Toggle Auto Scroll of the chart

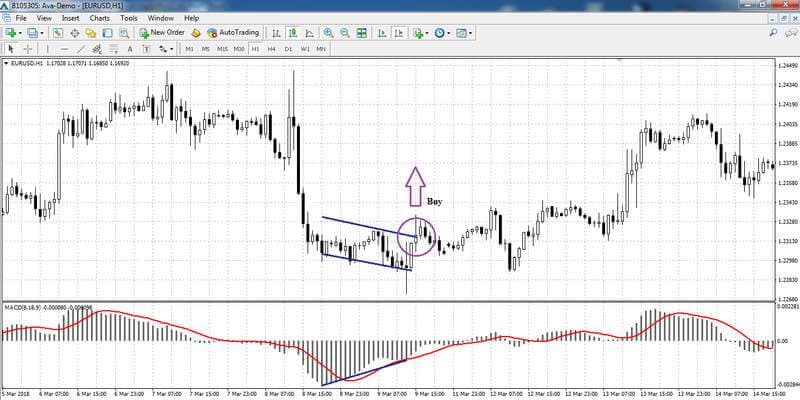point(382,33)
